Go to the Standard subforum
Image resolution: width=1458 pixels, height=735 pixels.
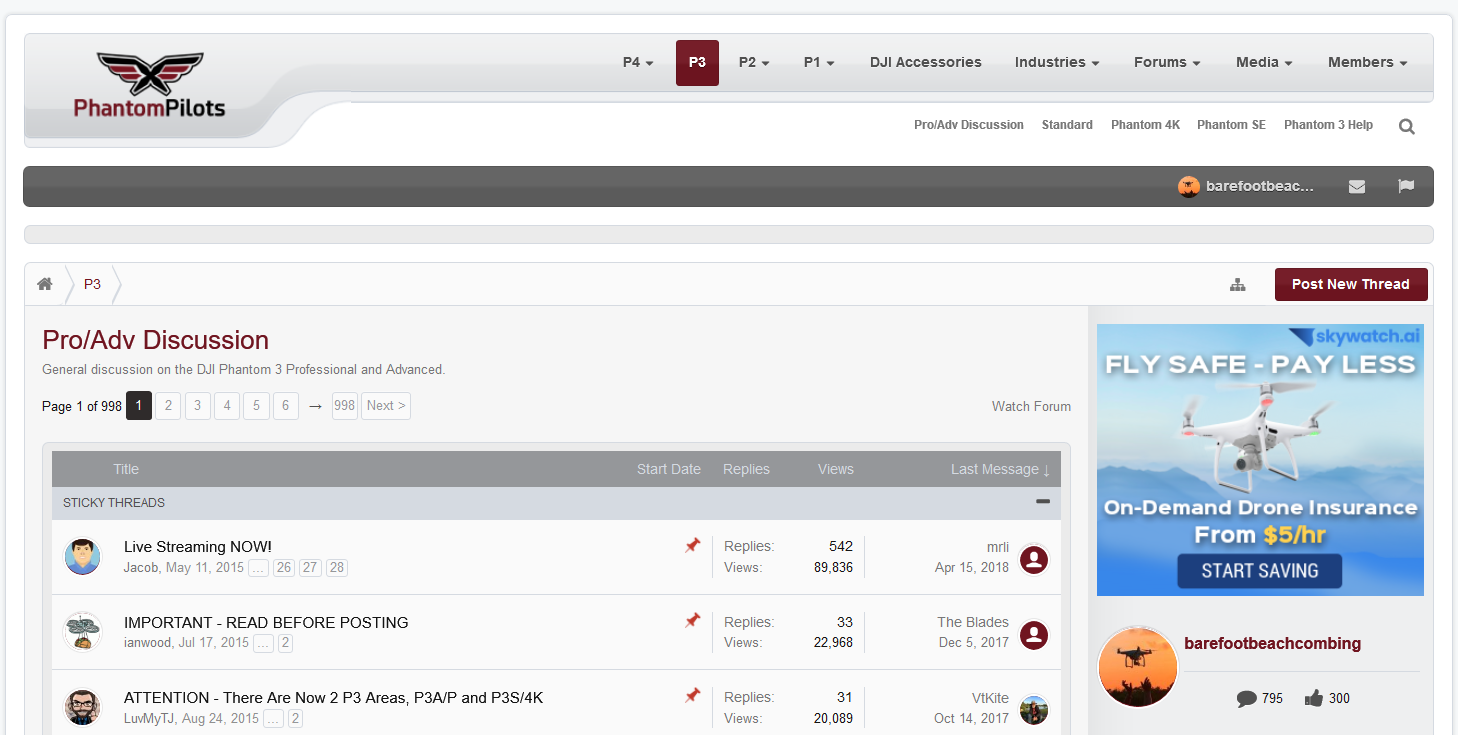[x=1067, y=125]
